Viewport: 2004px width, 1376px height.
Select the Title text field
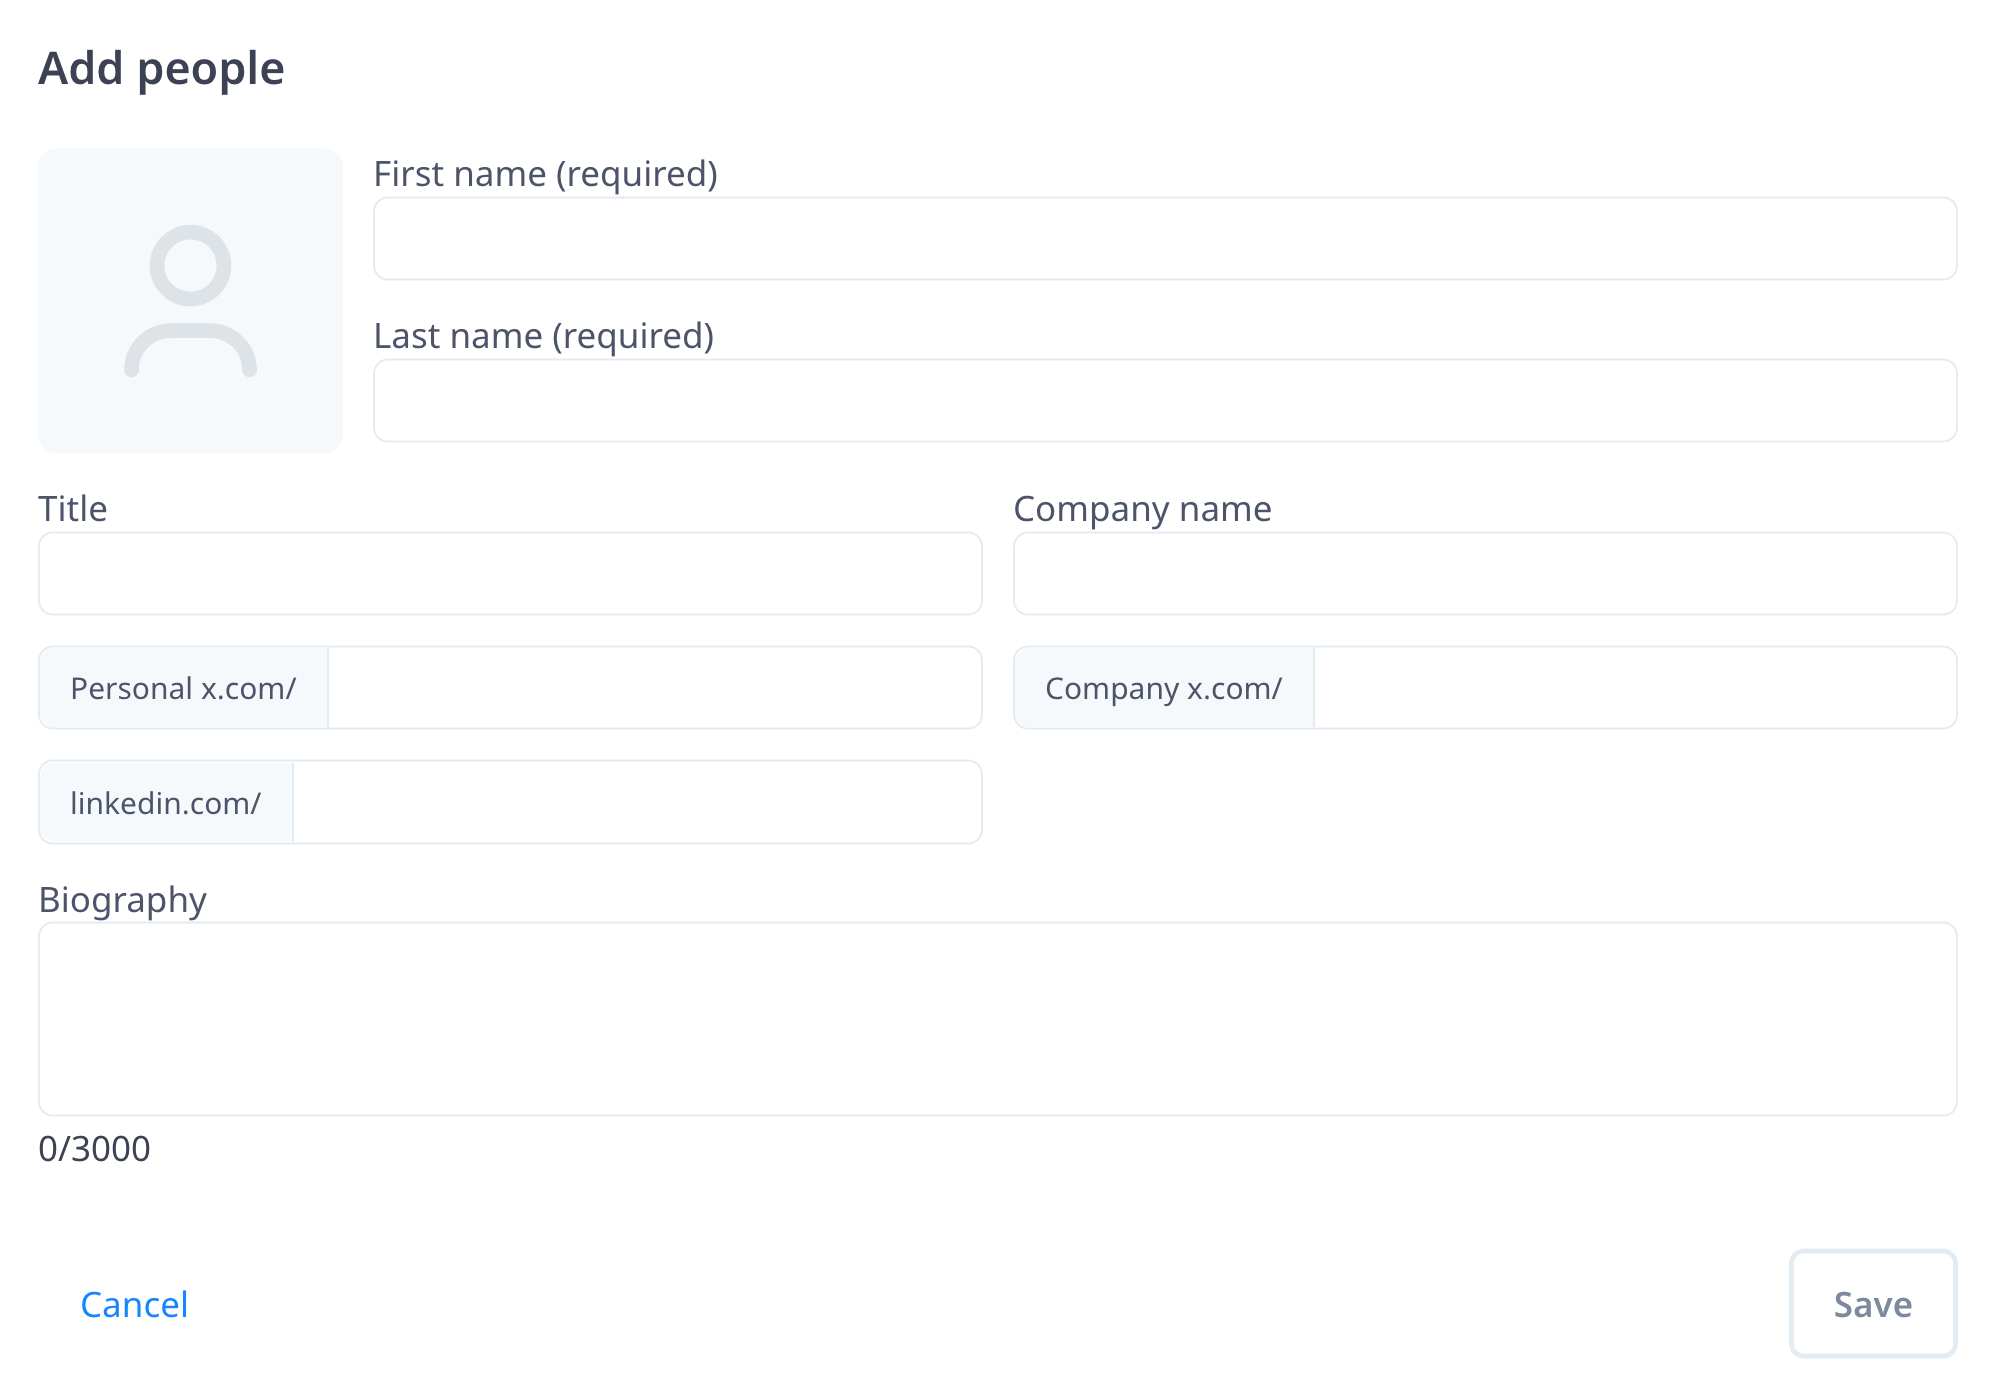coord(510,574)
